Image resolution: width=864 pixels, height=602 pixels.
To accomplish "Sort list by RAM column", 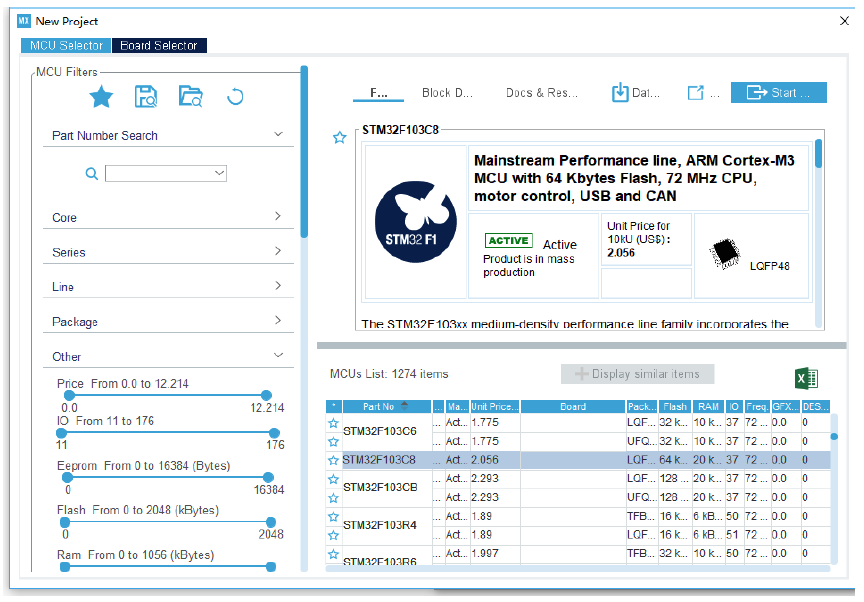I will point(709,406).
